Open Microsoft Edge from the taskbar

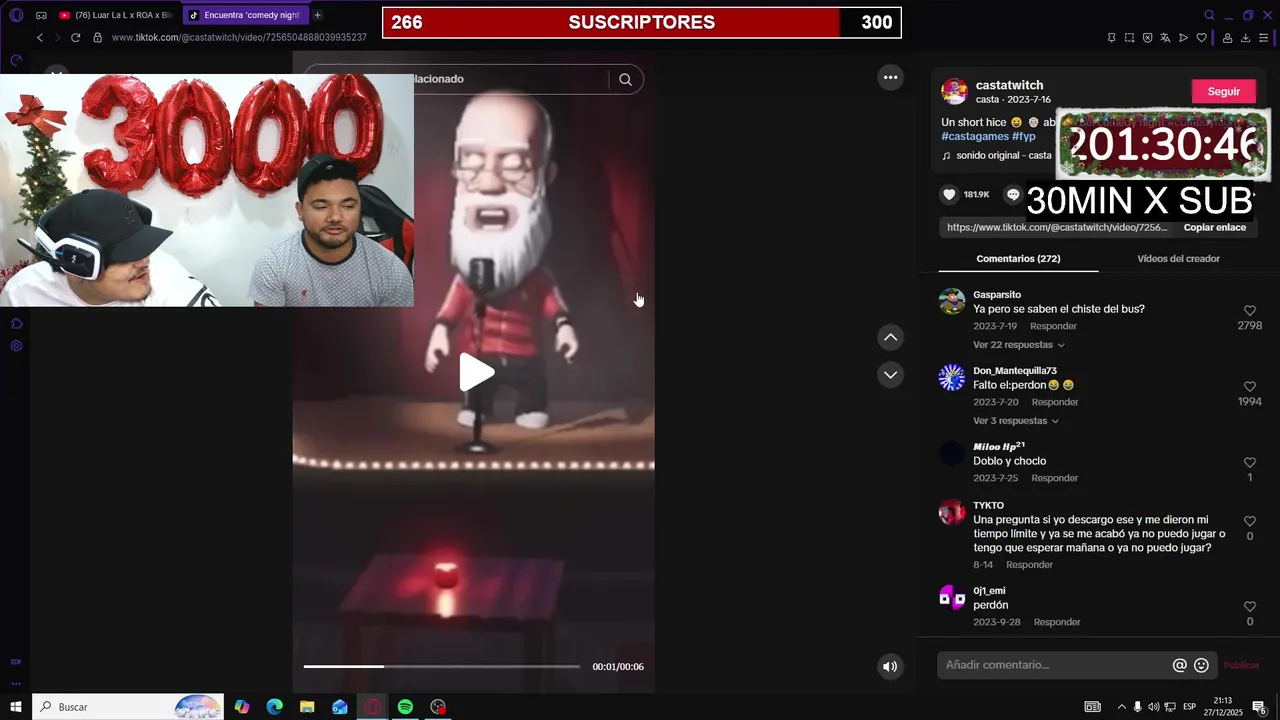274,707
